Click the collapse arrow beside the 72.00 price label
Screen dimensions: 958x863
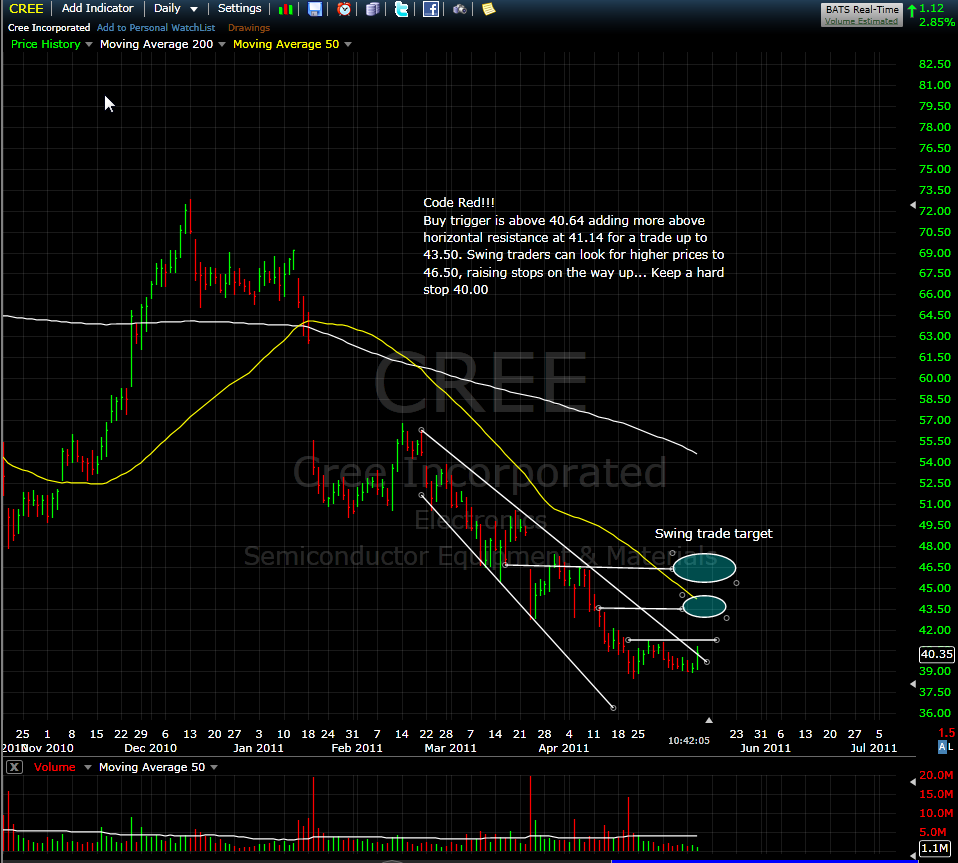pyautogui.click(x=913, y=205)
